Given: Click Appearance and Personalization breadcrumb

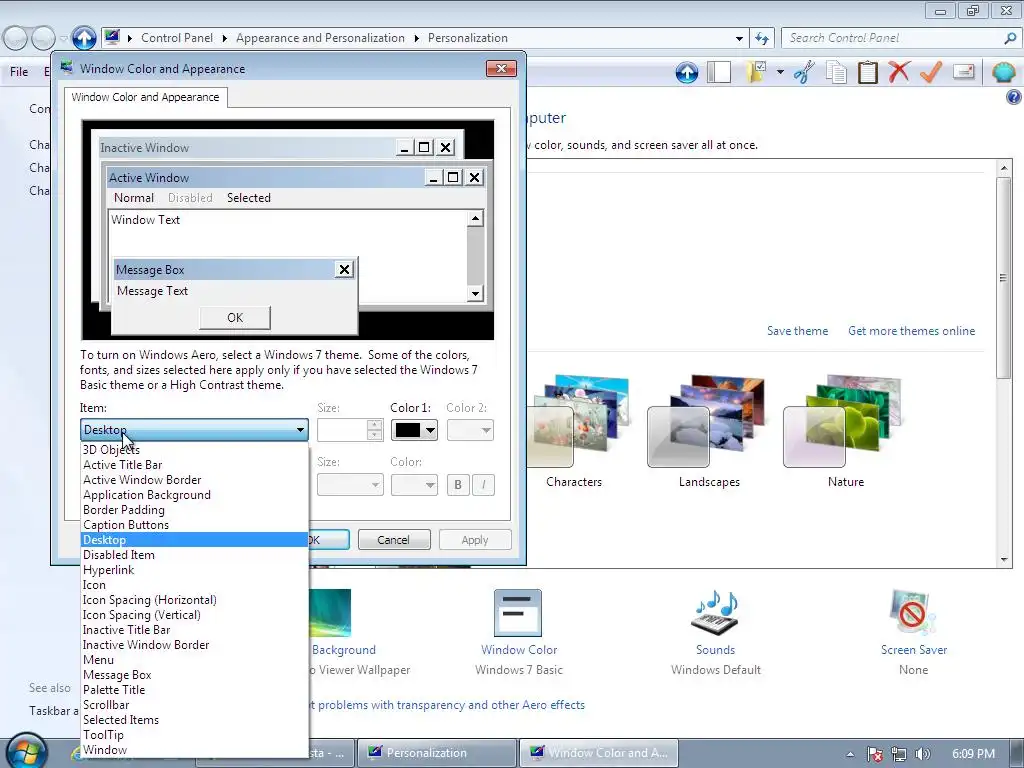Looking at the screenshot, I should pyautogui.click(x=320, y=38).
